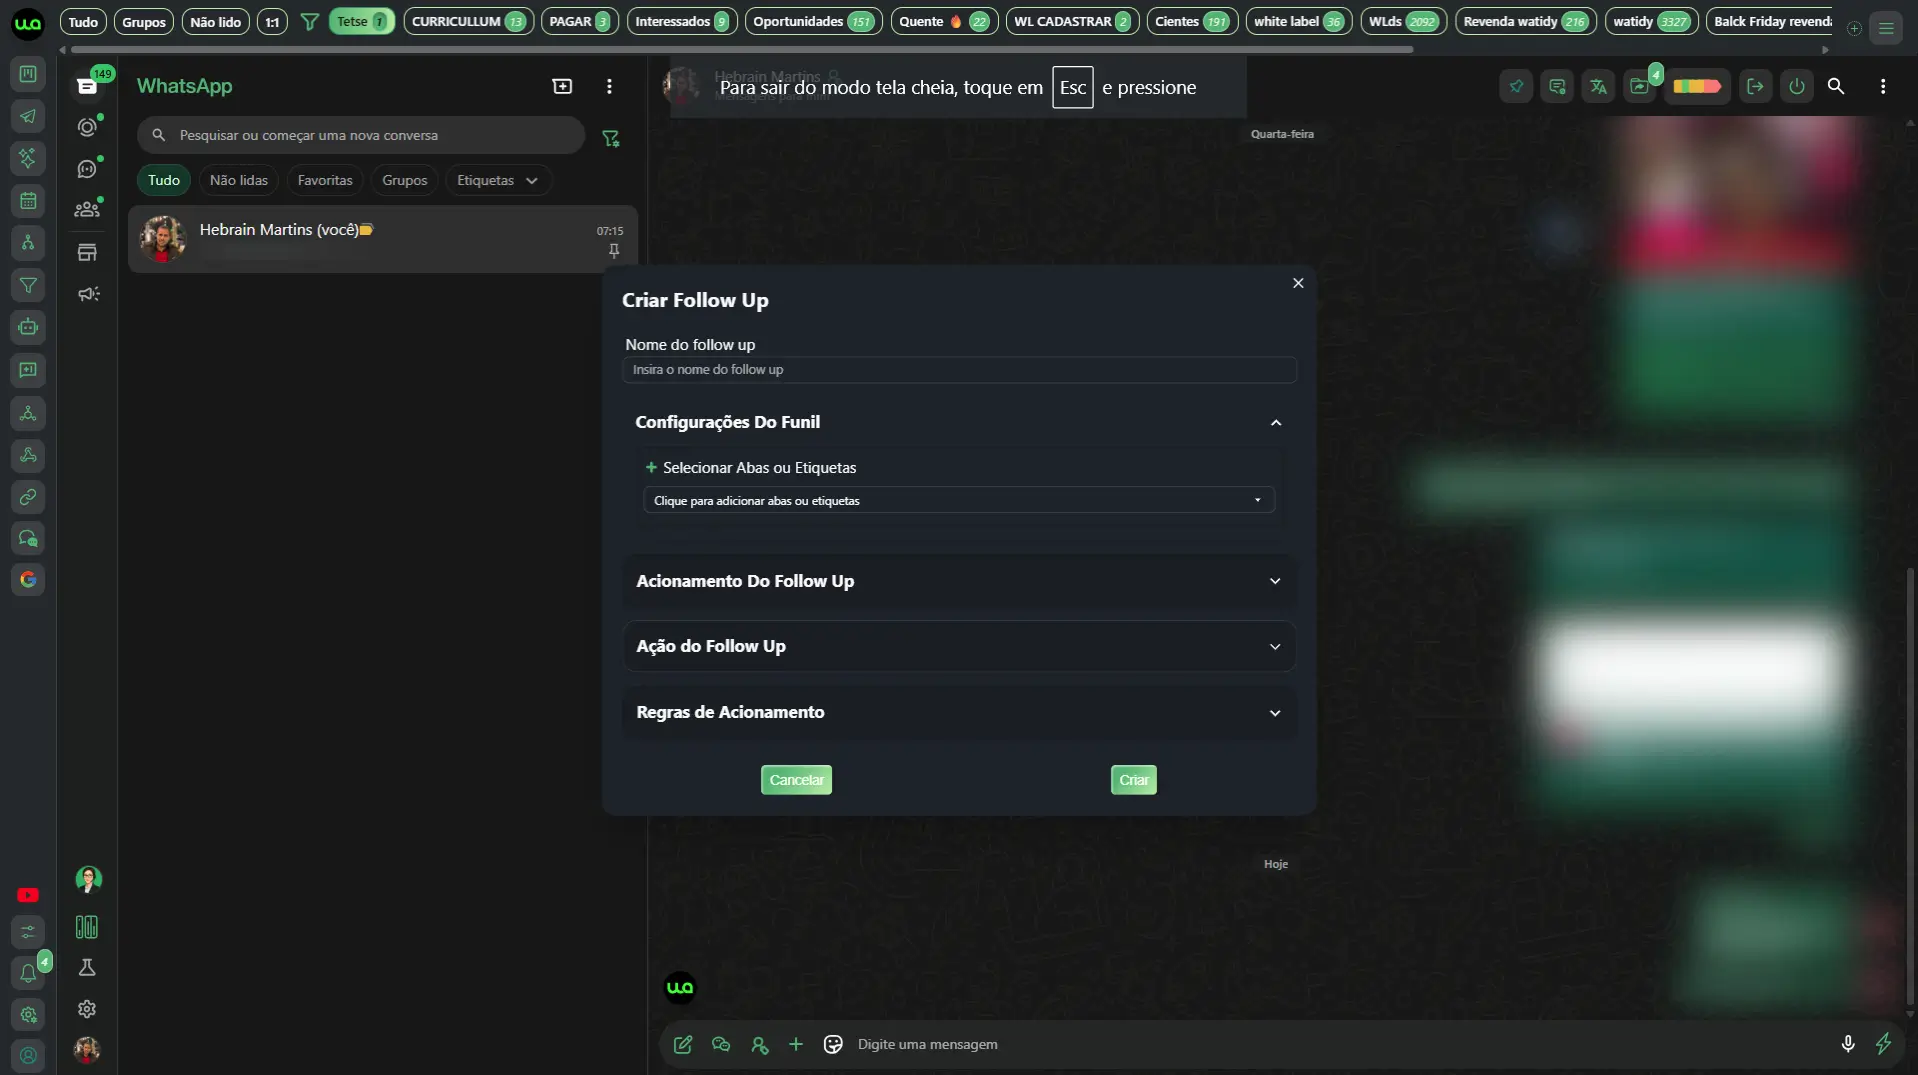Open the abas ou etiquetas dropdown

pos(959,500)
